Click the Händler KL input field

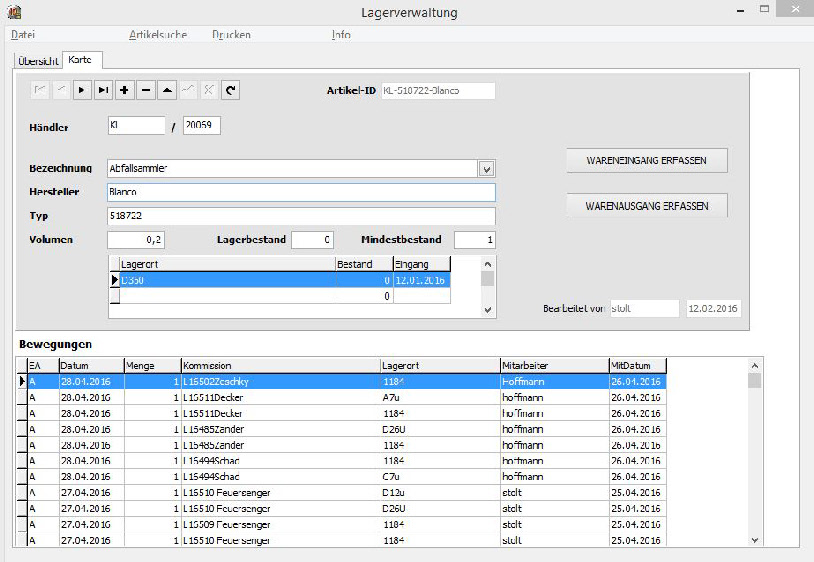click(137, 125)
